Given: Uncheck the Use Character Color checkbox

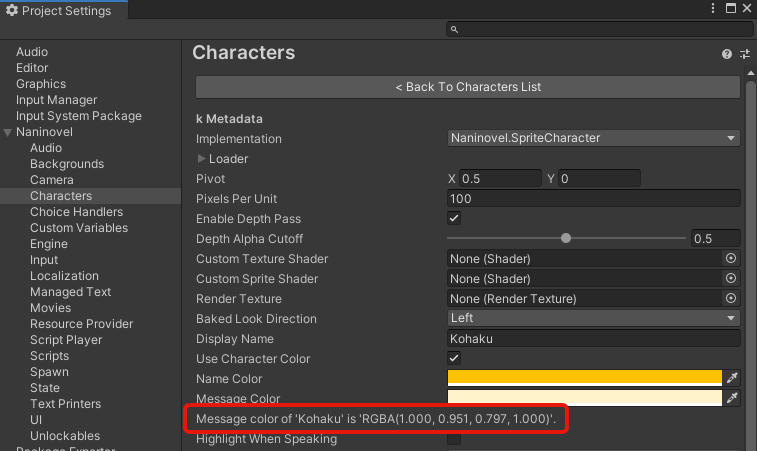Looking at the screenshot, I should [454, 359].
